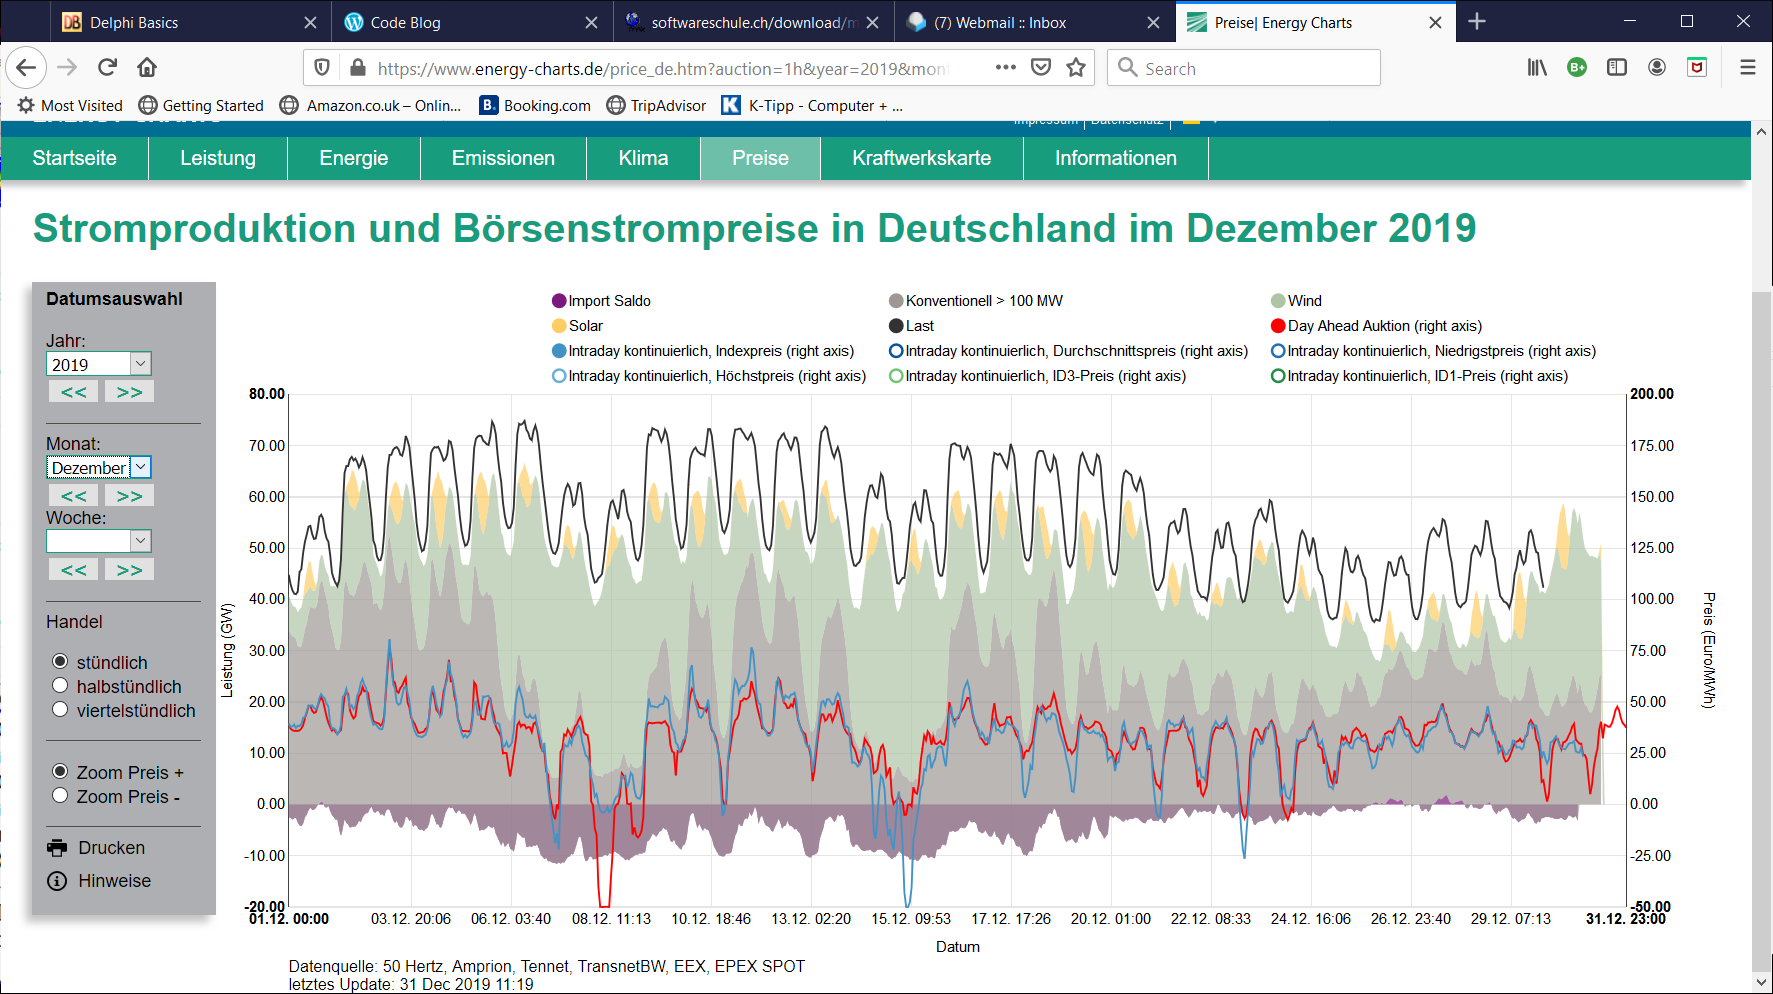Toggle the Wind legend color swatch
Viewport: 1773px width, 994px height.
1278,300
